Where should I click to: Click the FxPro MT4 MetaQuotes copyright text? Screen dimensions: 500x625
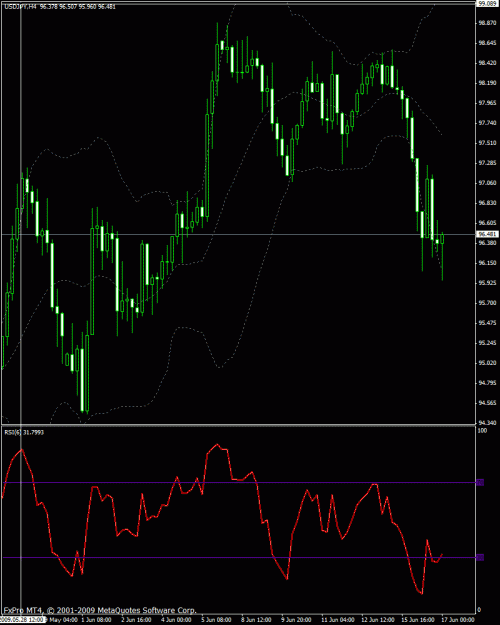click(x=100, y=610)
